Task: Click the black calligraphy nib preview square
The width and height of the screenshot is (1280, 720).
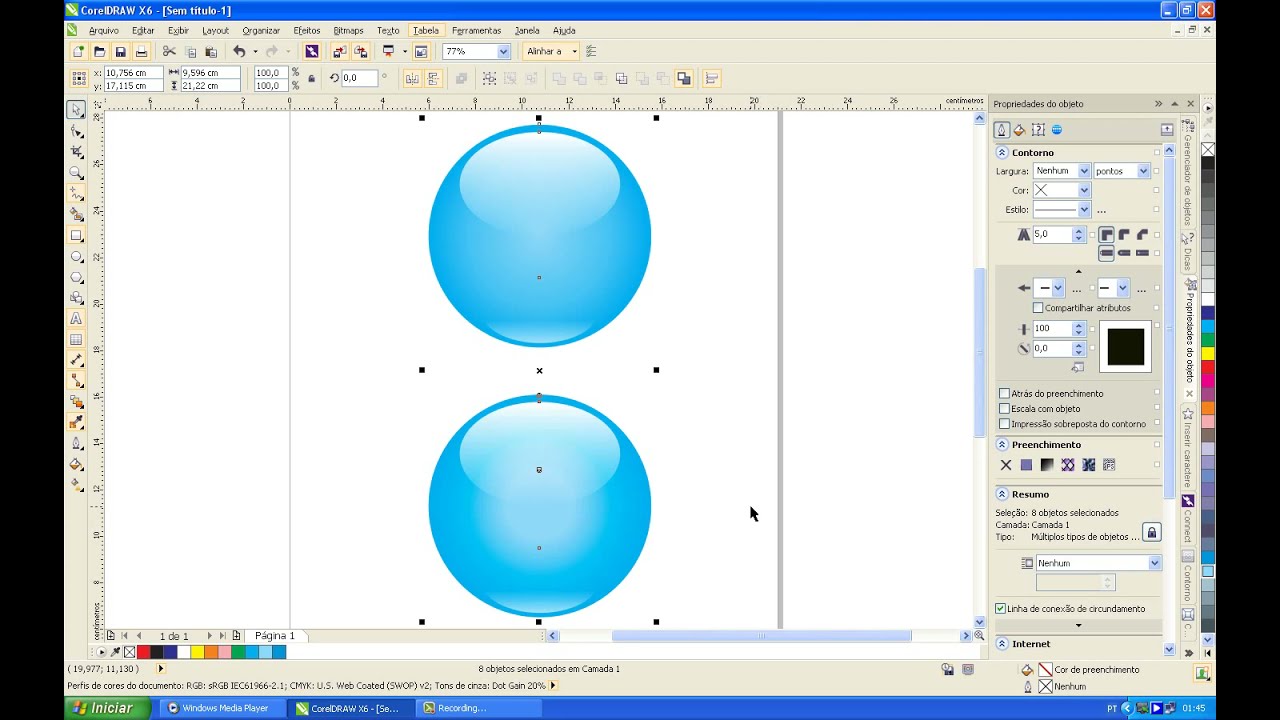Action: pyautogui.click(x=1126, y=347)
